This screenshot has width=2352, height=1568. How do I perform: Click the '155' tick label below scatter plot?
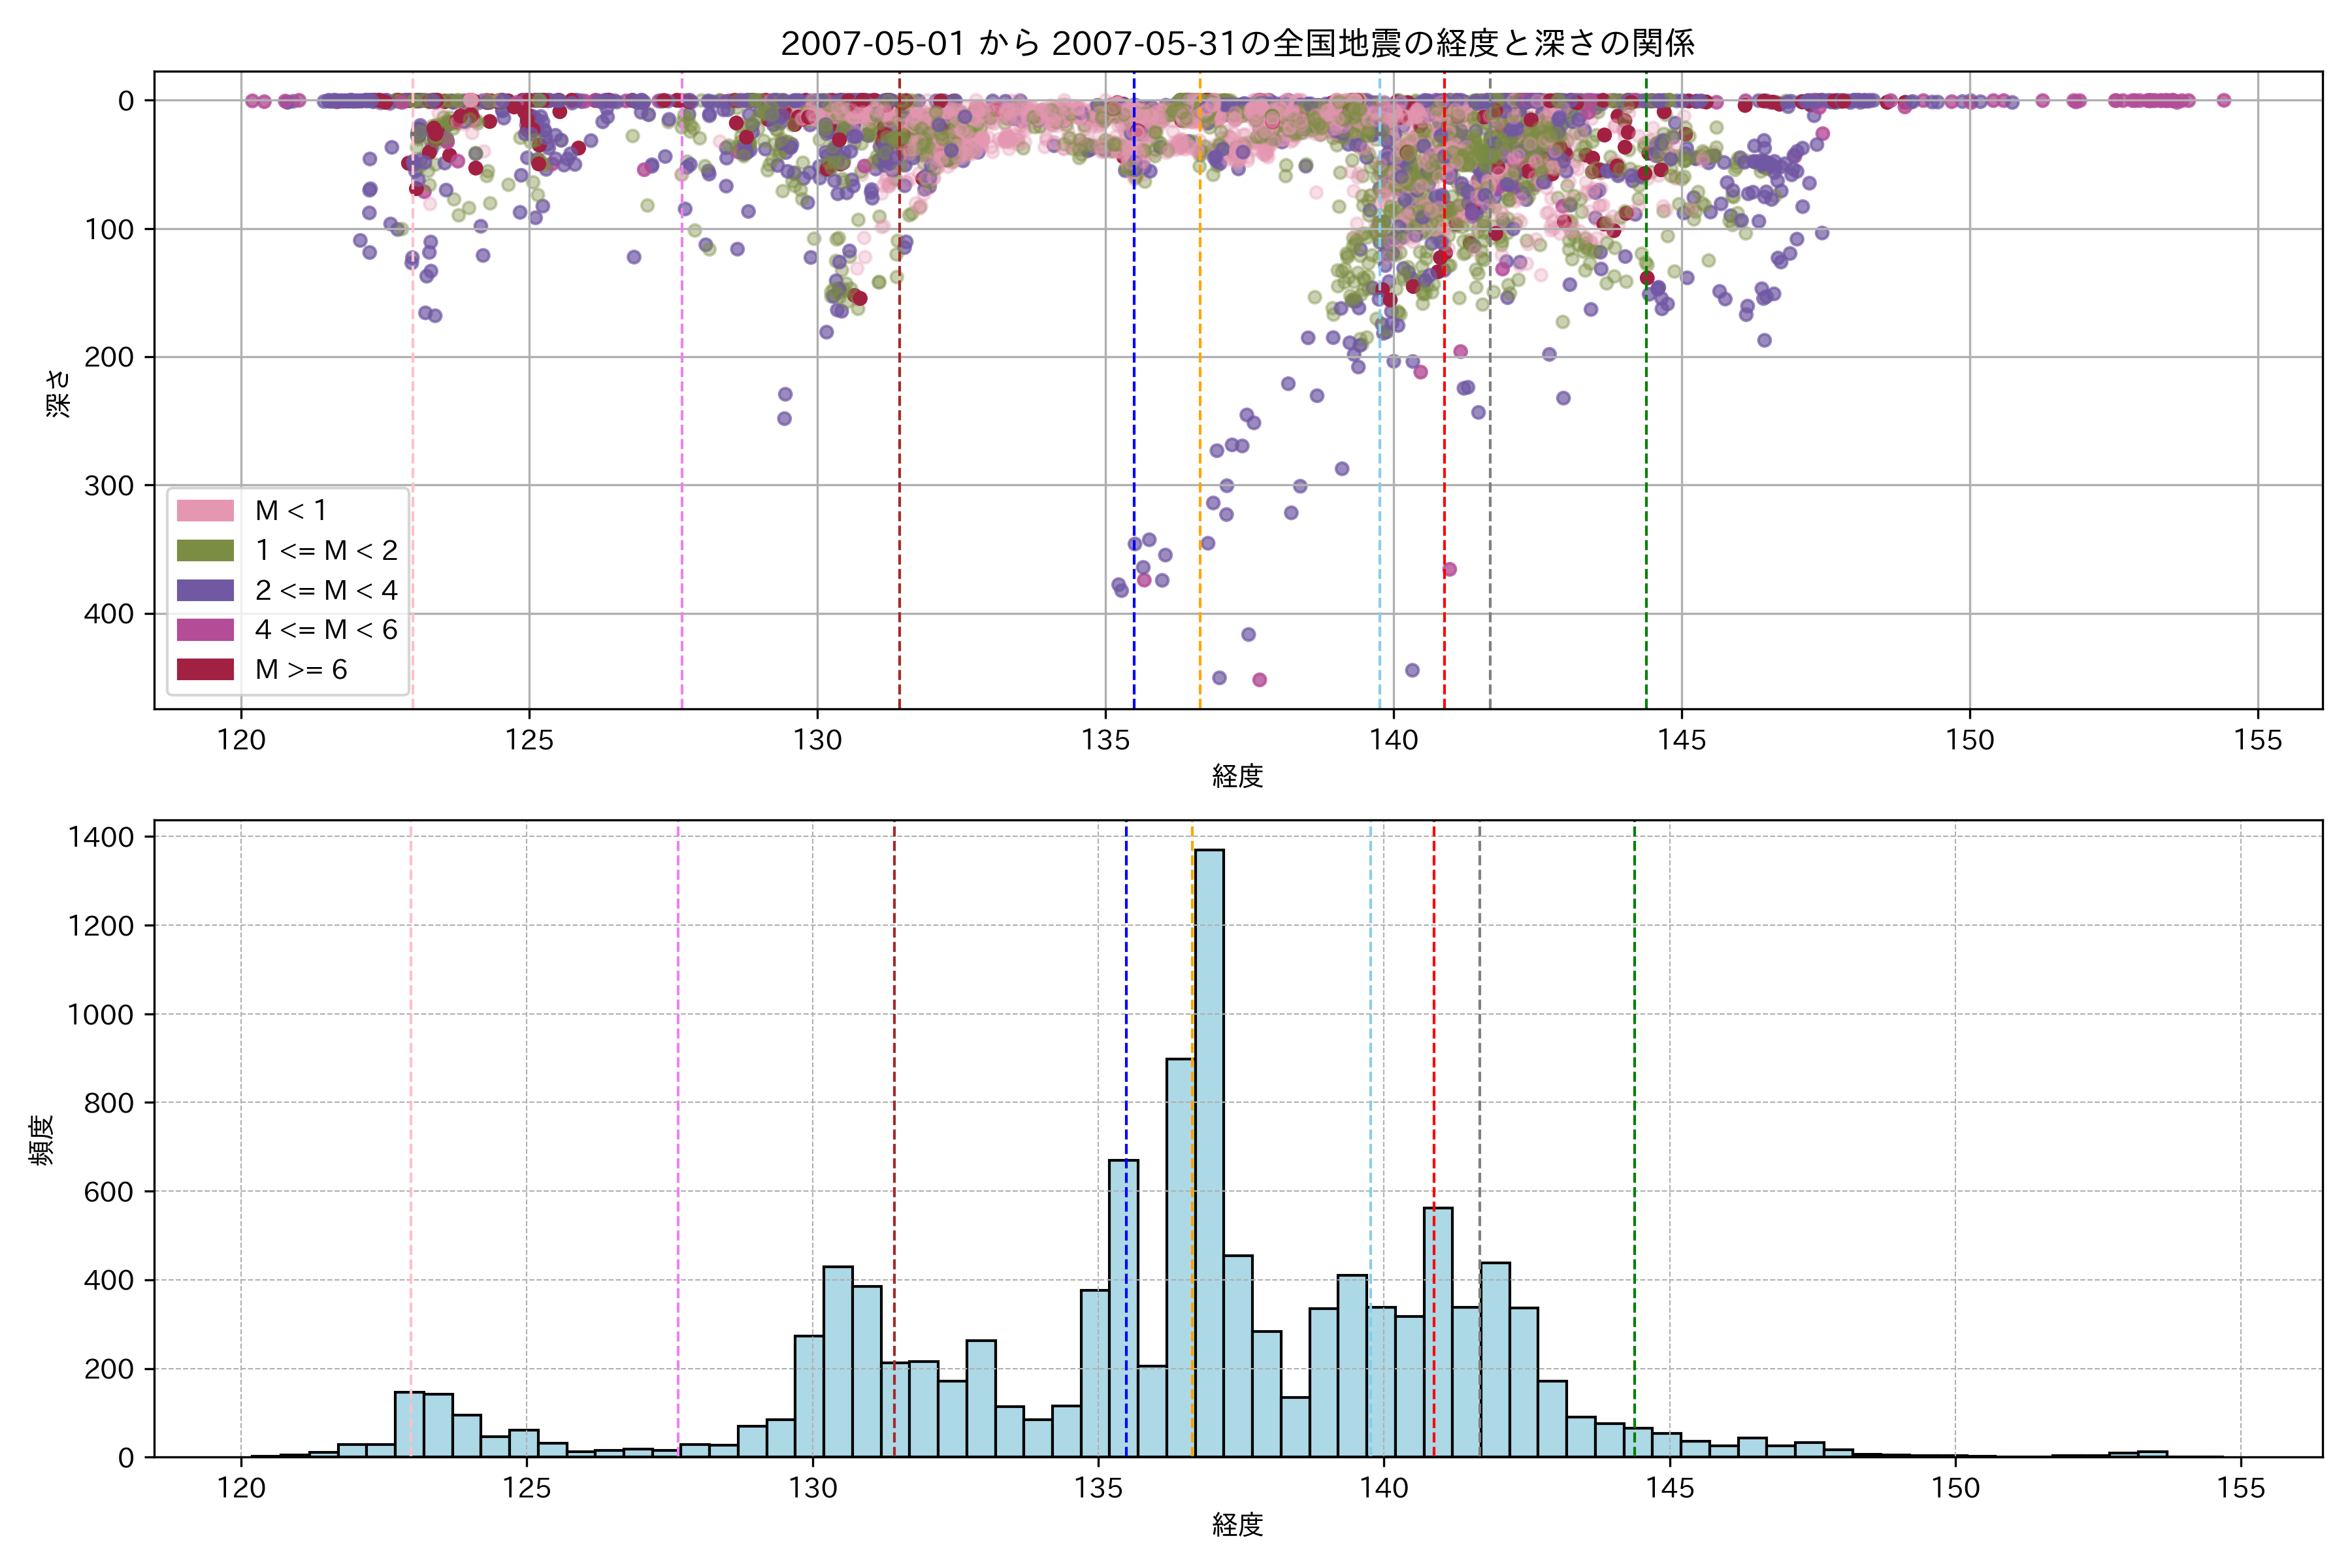pyautogui.click(x=2257, y=741)
